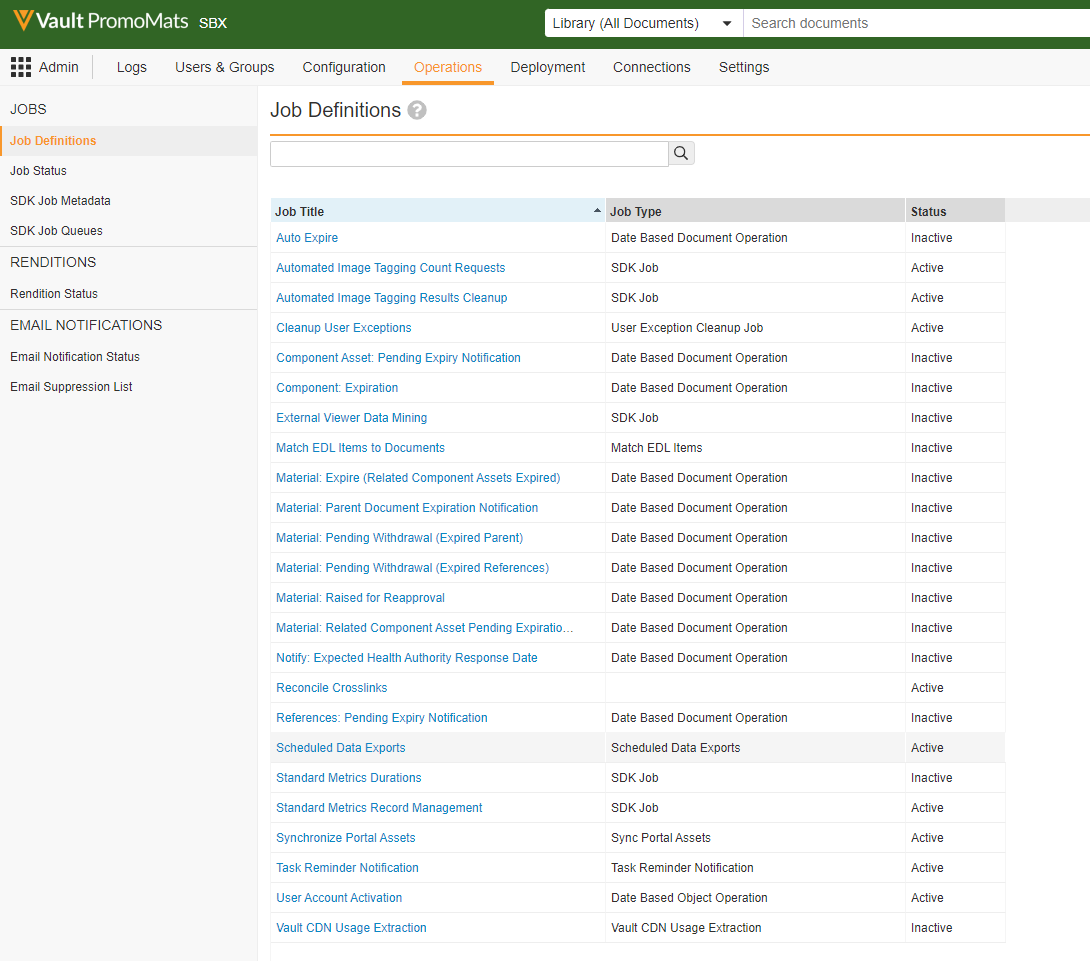Sort by the Status column header
Image resolution: width=1090 pixels, height=961 pixels.
[x=928, y=211]
